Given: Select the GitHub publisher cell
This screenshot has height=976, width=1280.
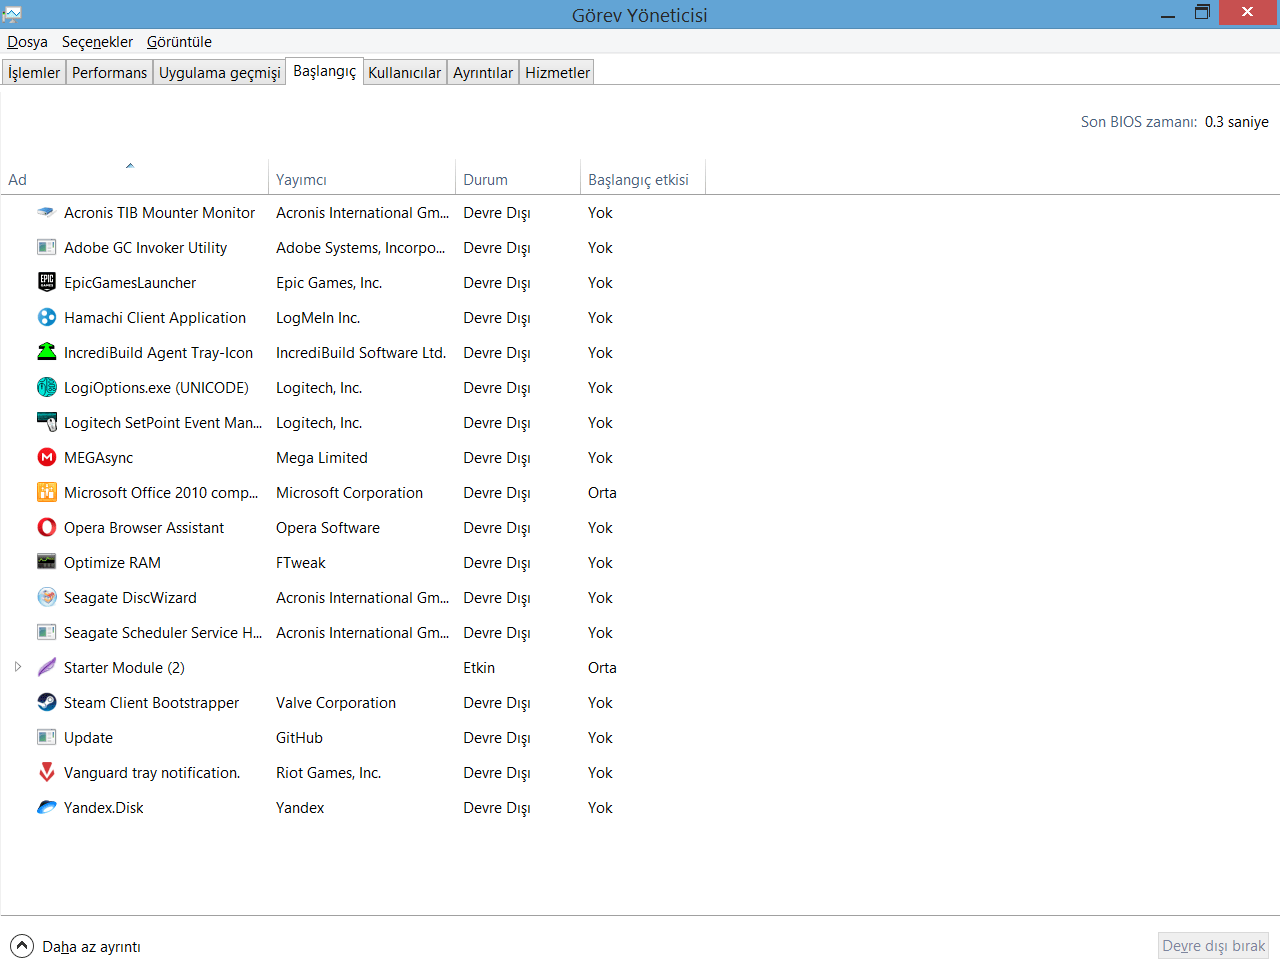Looking at the screenshot, I should [x=299, y=738].
